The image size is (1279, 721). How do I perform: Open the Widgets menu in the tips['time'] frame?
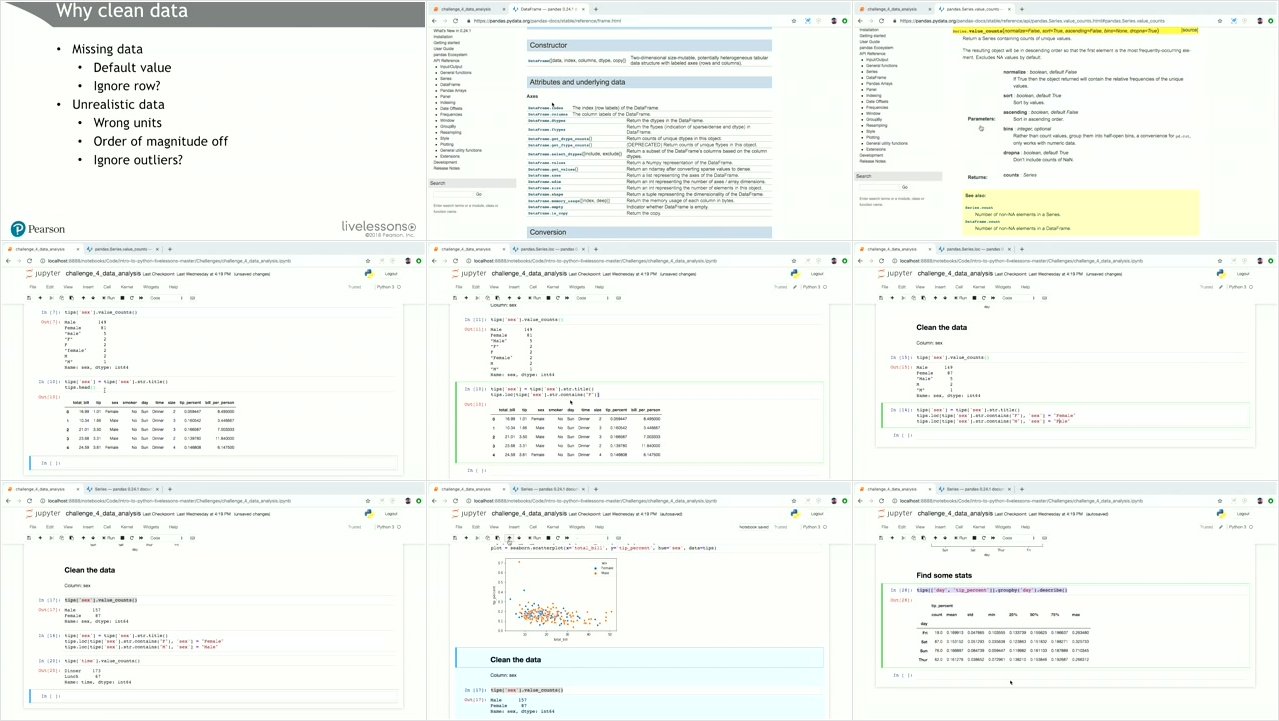point(151,527)
